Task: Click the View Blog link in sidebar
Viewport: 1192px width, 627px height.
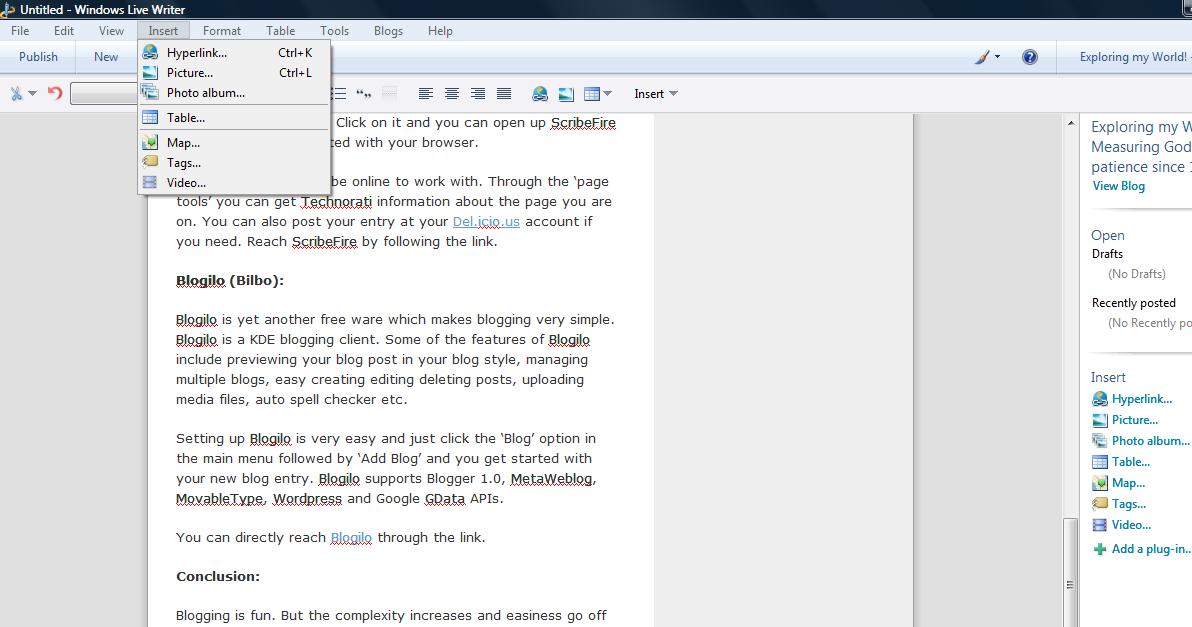Action: [1118, 186]
